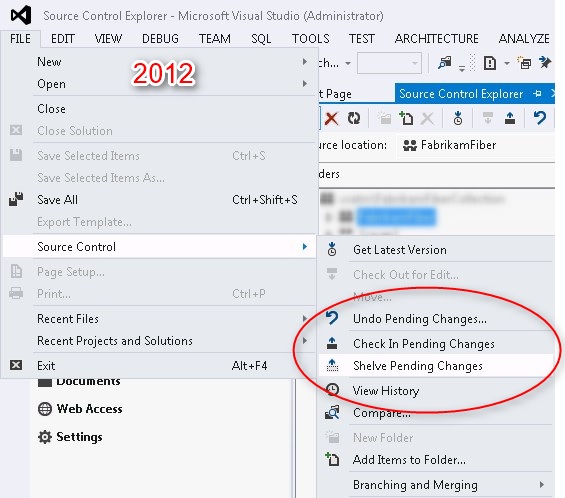Open Settings in Team Explorer
This screenshot has width=565, height=498.
coord(79,437)
